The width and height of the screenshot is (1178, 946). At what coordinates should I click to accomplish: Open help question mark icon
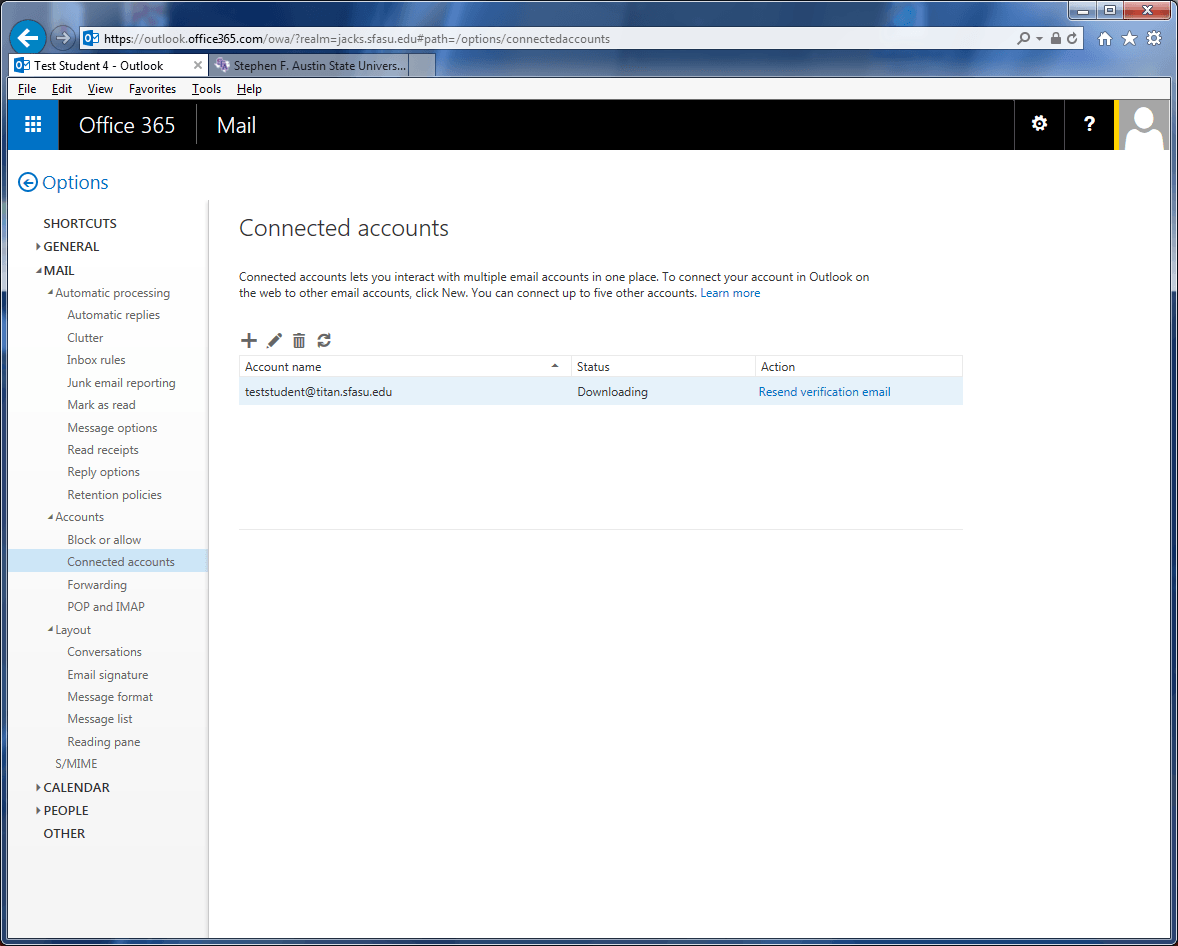[x=1089, y=125]
